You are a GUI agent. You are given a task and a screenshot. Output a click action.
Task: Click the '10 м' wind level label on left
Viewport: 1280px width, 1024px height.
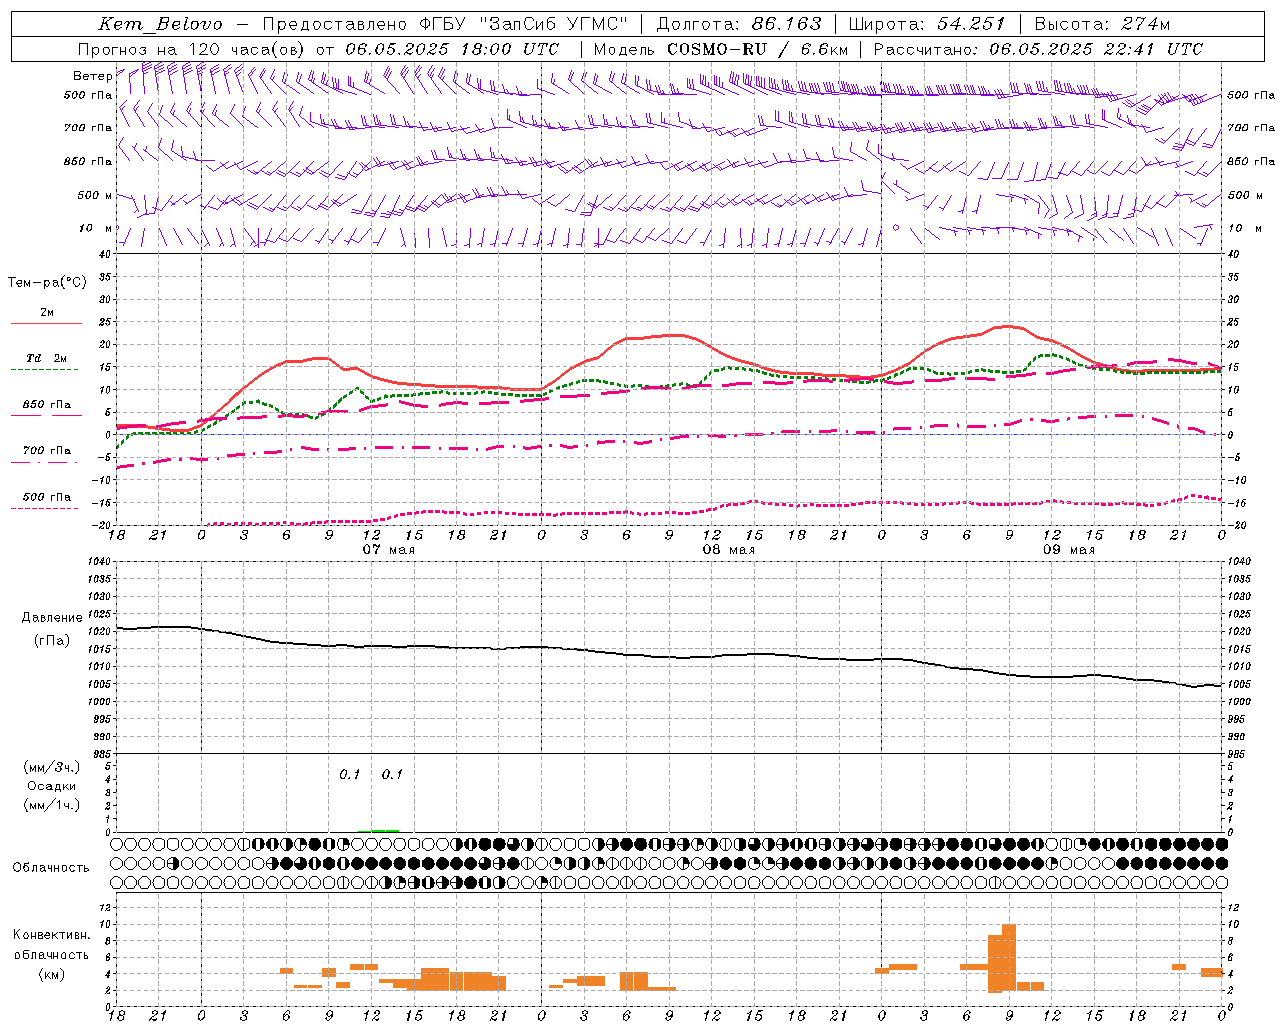tap(96, 228)
